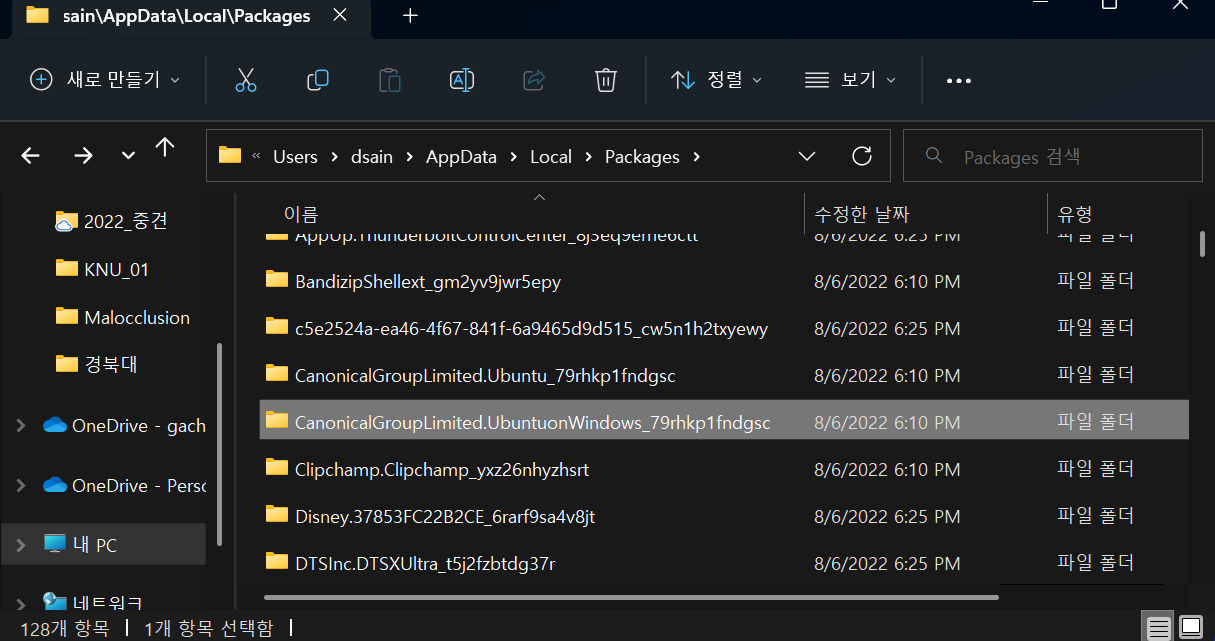Select Disney.37853FC22B2CE_6rarf9sa4v8jt folder name
1215x641 pixels.
[x=445, y=516]
